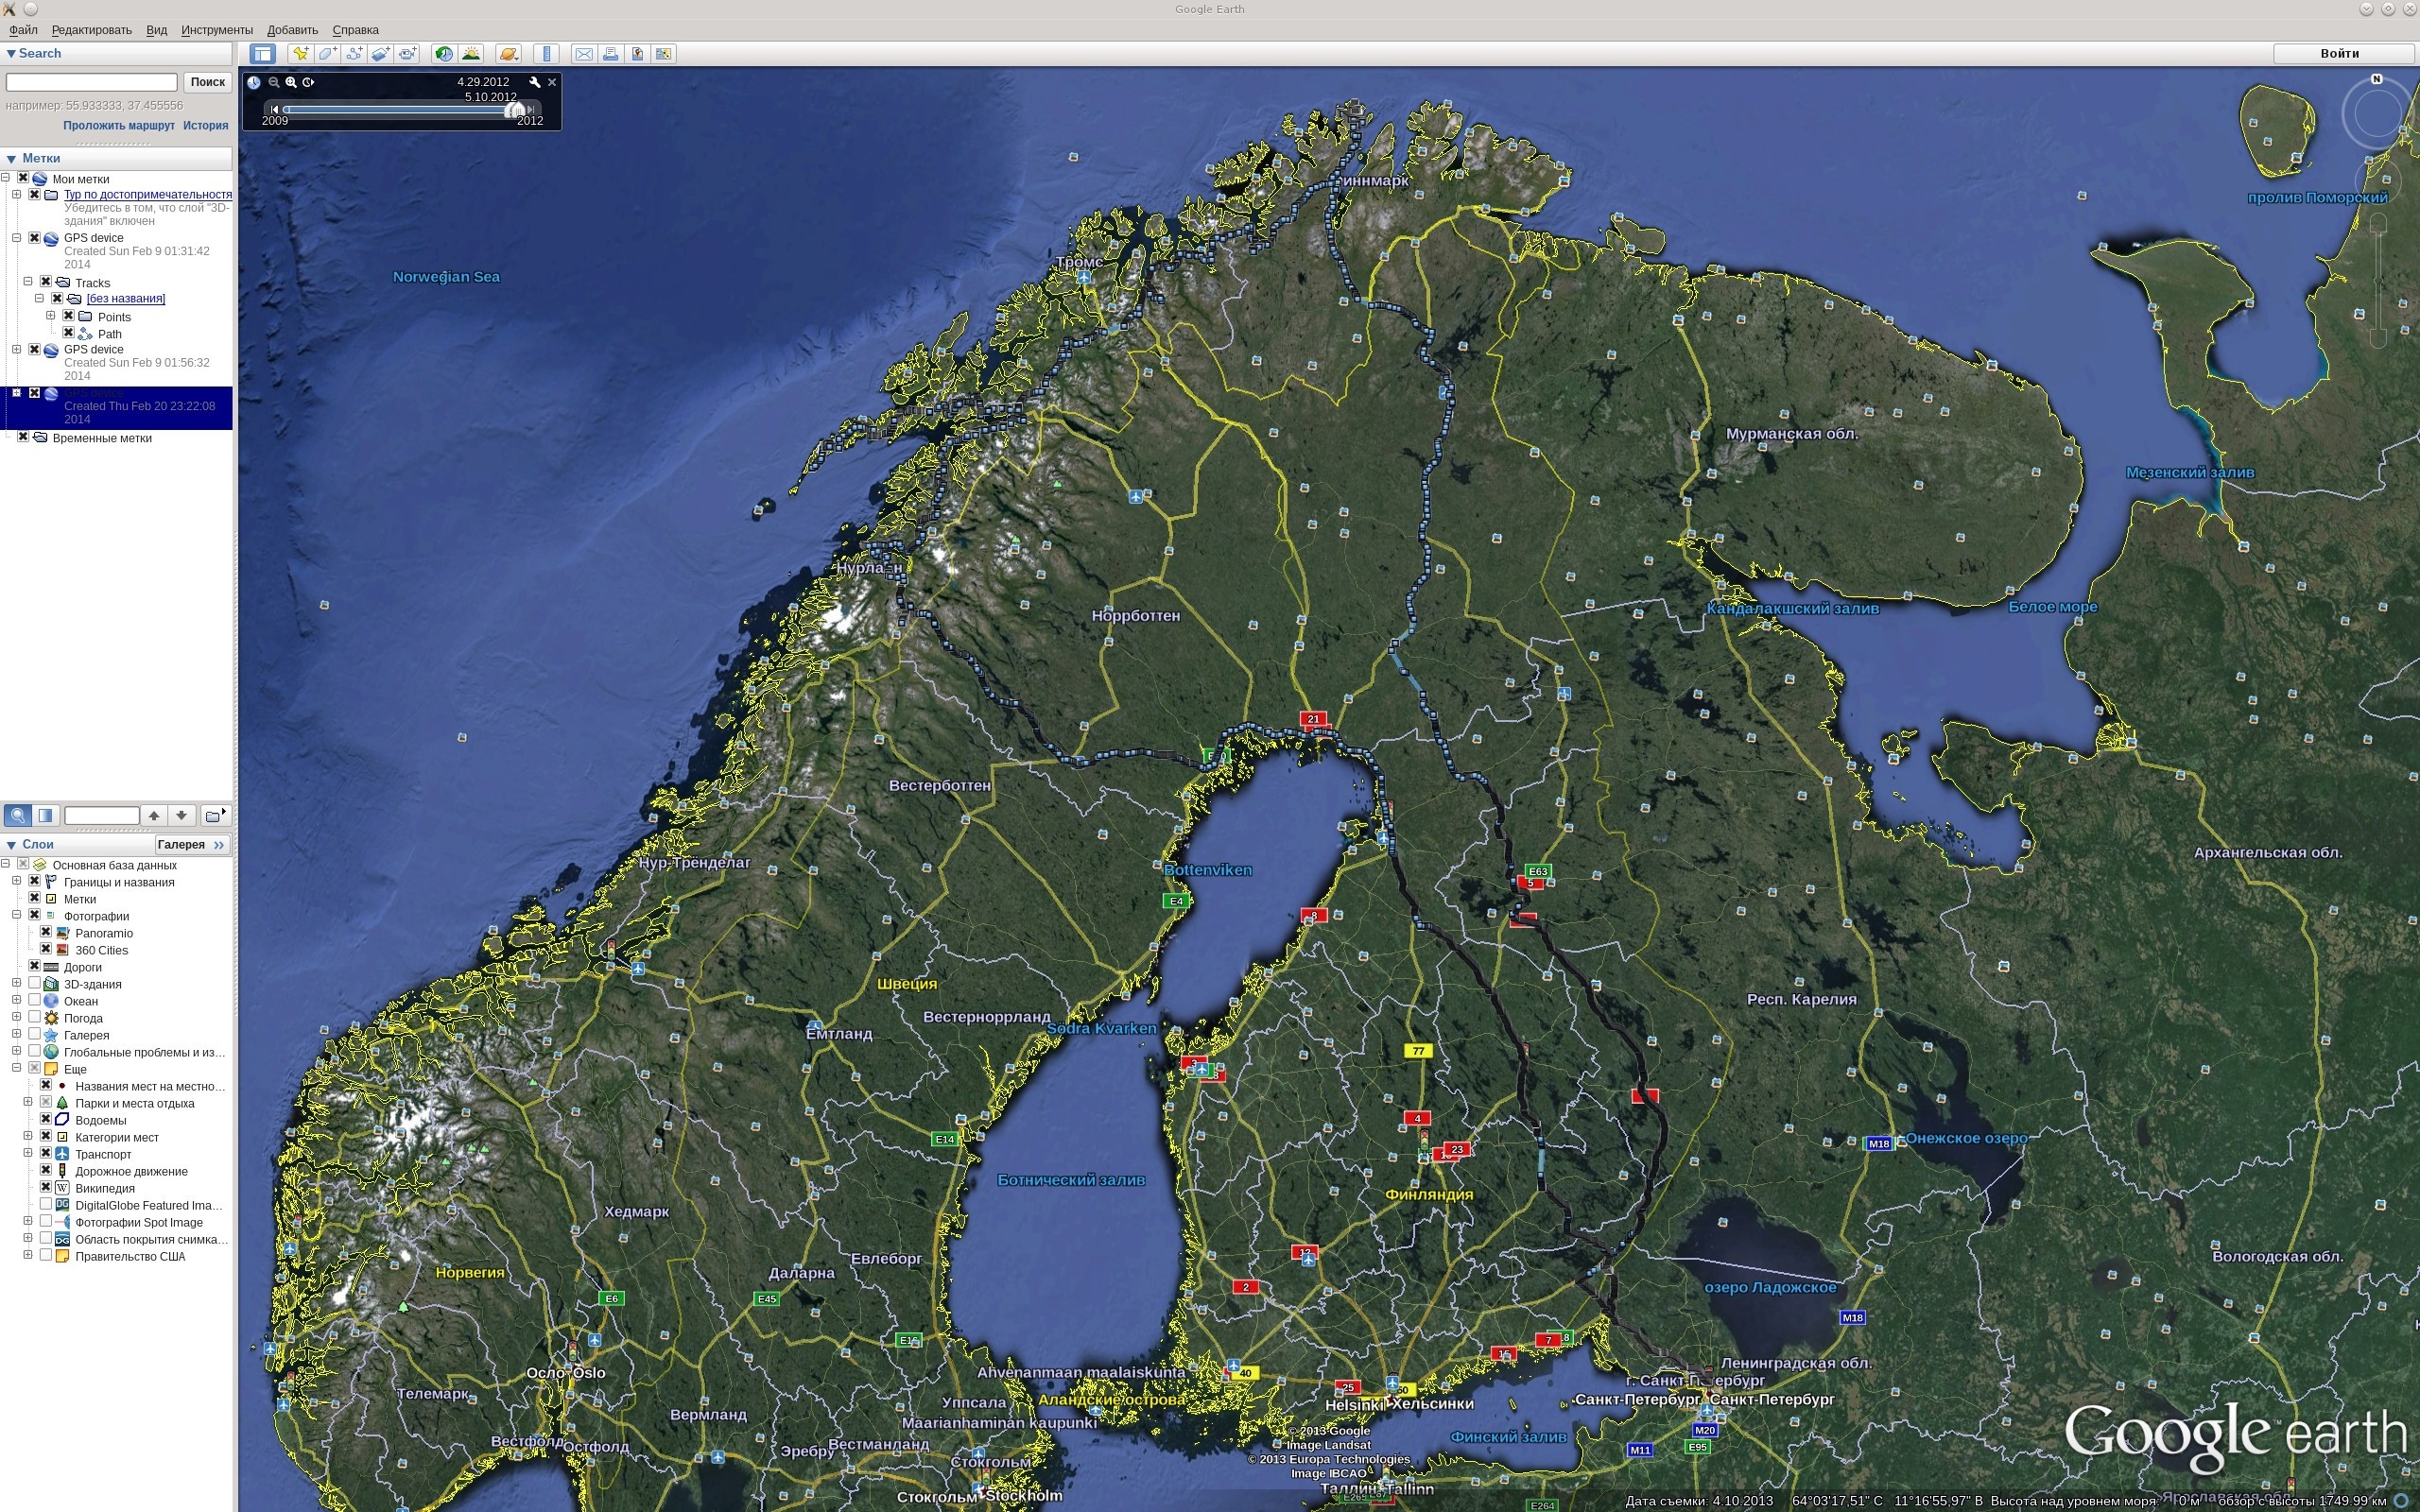
Task: Toggle Временные метки checkbox
Action: click(x=23, y=437)
